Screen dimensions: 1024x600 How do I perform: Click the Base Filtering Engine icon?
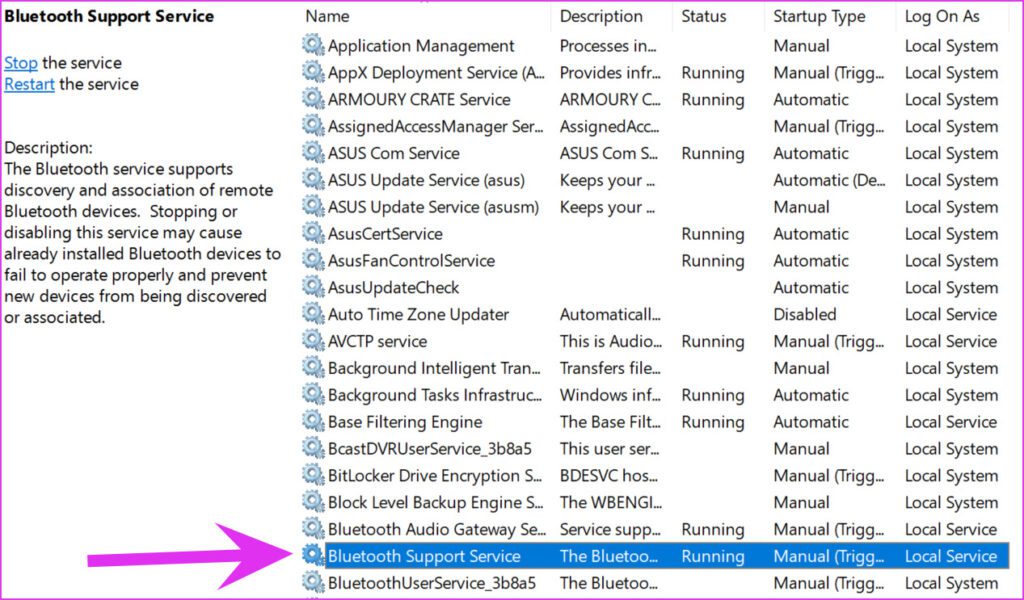[310, 422]
